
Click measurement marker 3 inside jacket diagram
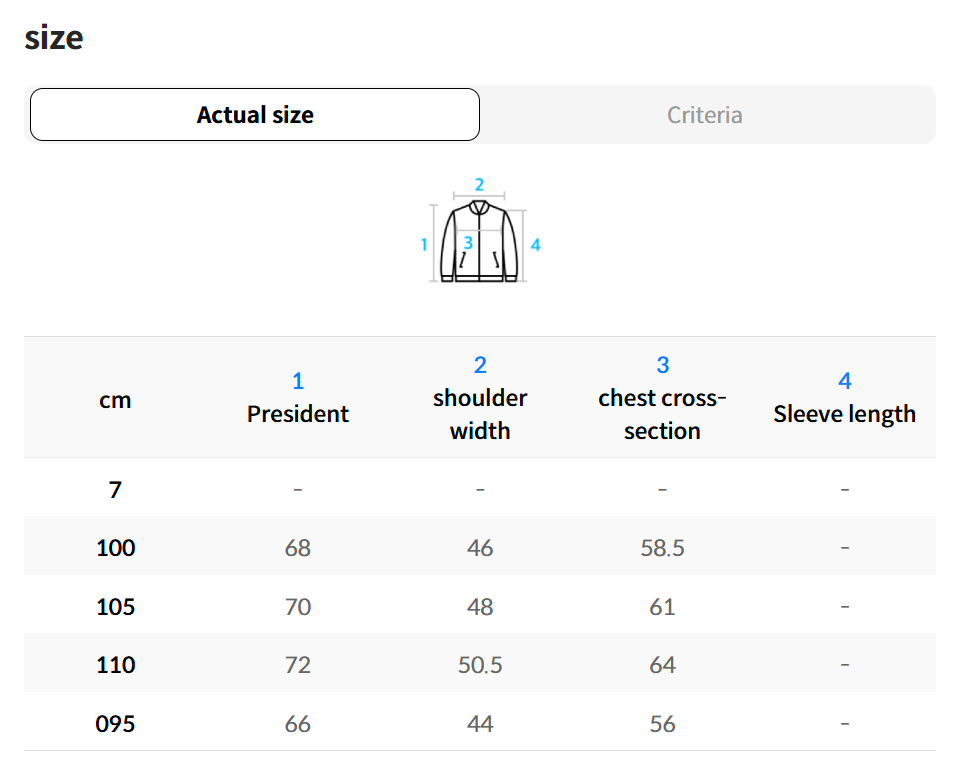tap(468, 242)
